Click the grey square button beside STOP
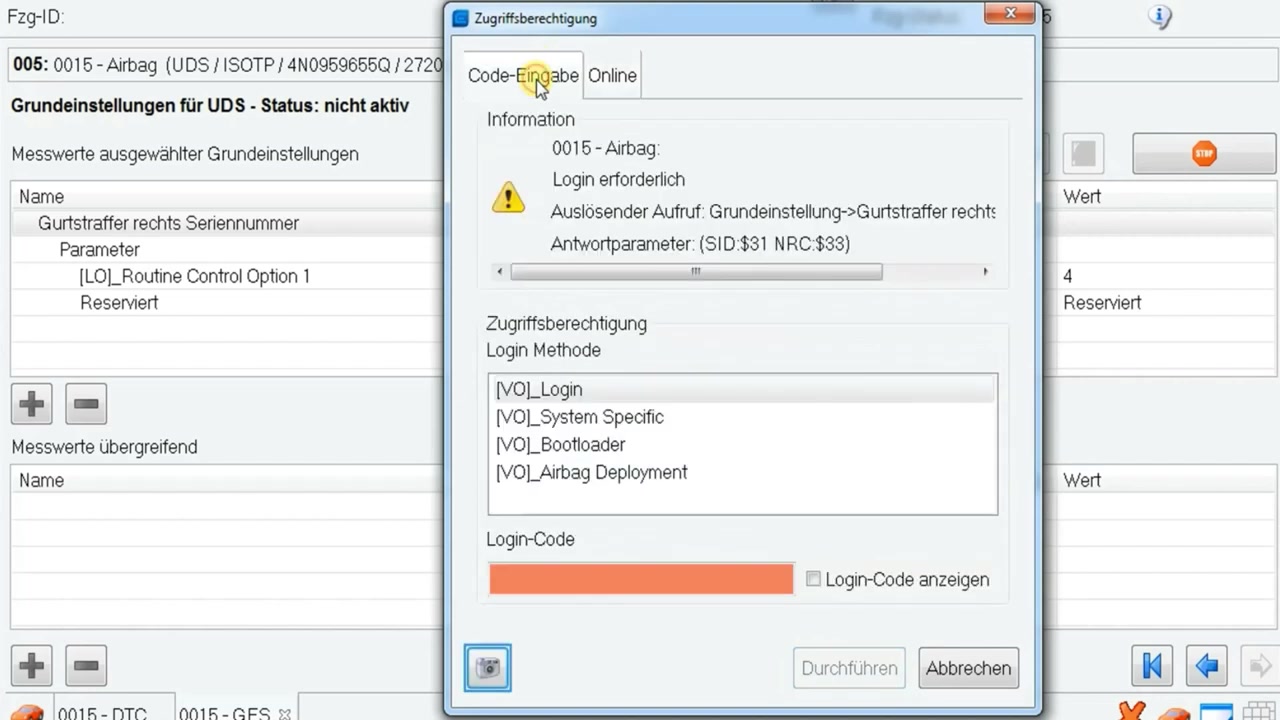 click(x=1083, y=154)
